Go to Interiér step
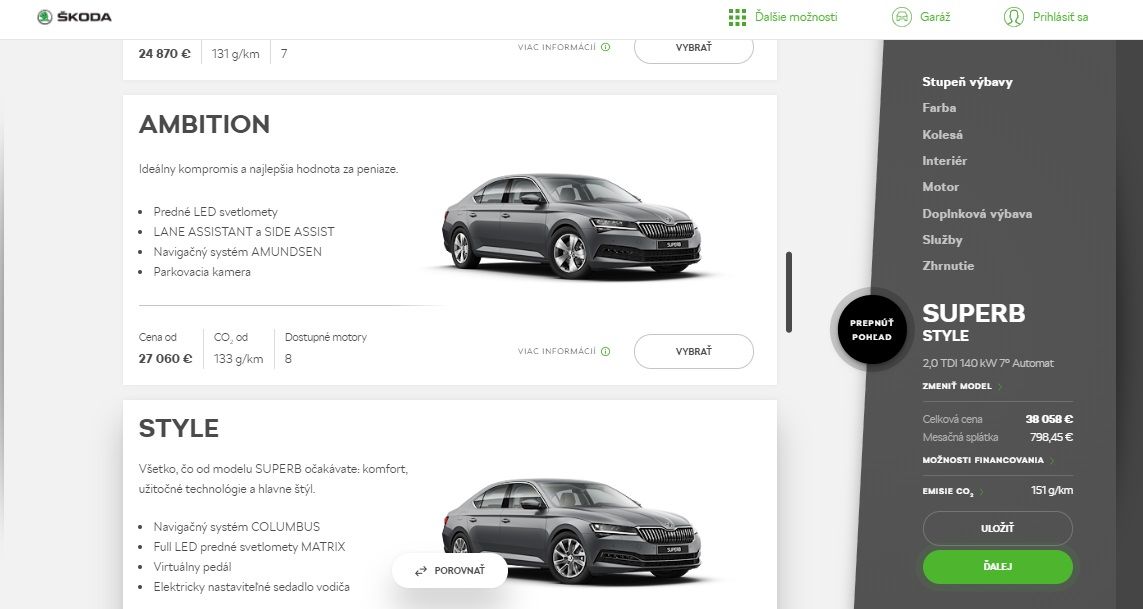Viewport: 1143px width, 609px height. coord(945,160)
